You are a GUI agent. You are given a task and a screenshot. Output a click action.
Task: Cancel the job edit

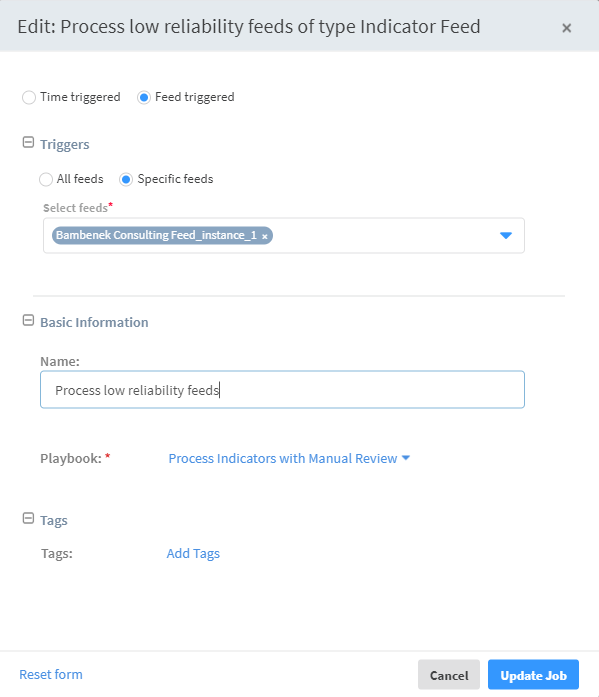tap(449, 675)
